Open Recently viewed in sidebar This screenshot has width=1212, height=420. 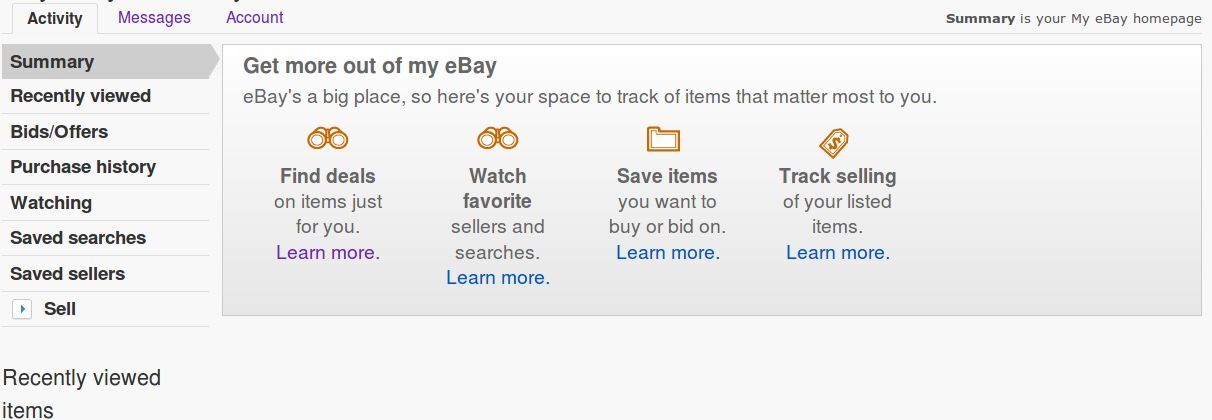pos(80,96)
